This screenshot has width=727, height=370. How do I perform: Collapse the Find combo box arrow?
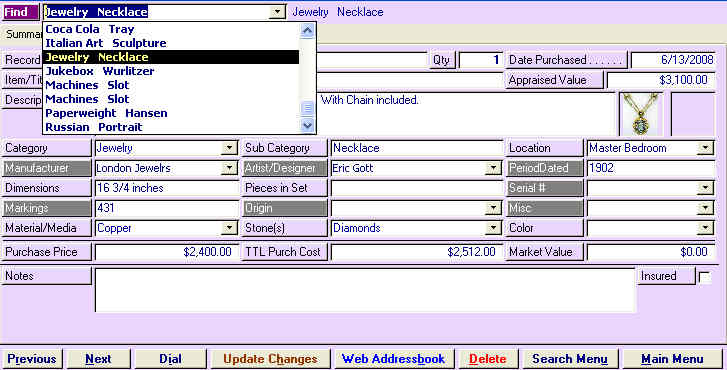coord(277,12)
